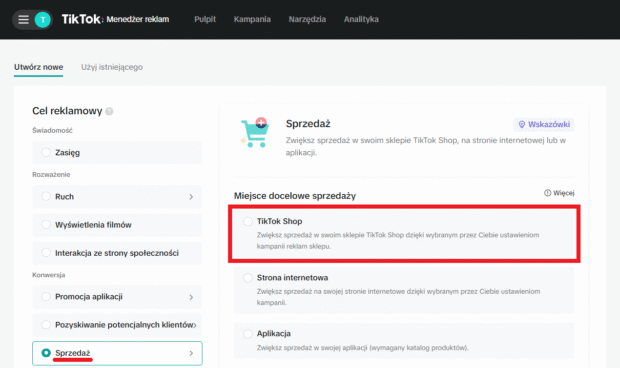Click the TikTok logo

[81, 19]
